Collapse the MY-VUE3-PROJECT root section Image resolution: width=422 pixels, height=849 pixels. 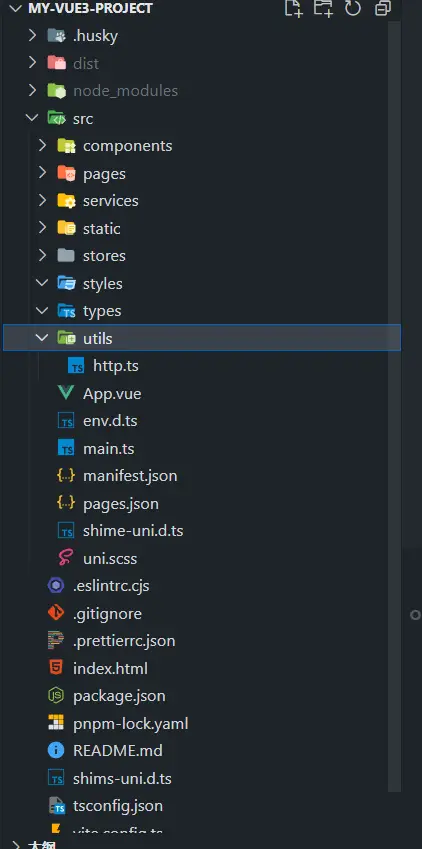coord(16,8)
